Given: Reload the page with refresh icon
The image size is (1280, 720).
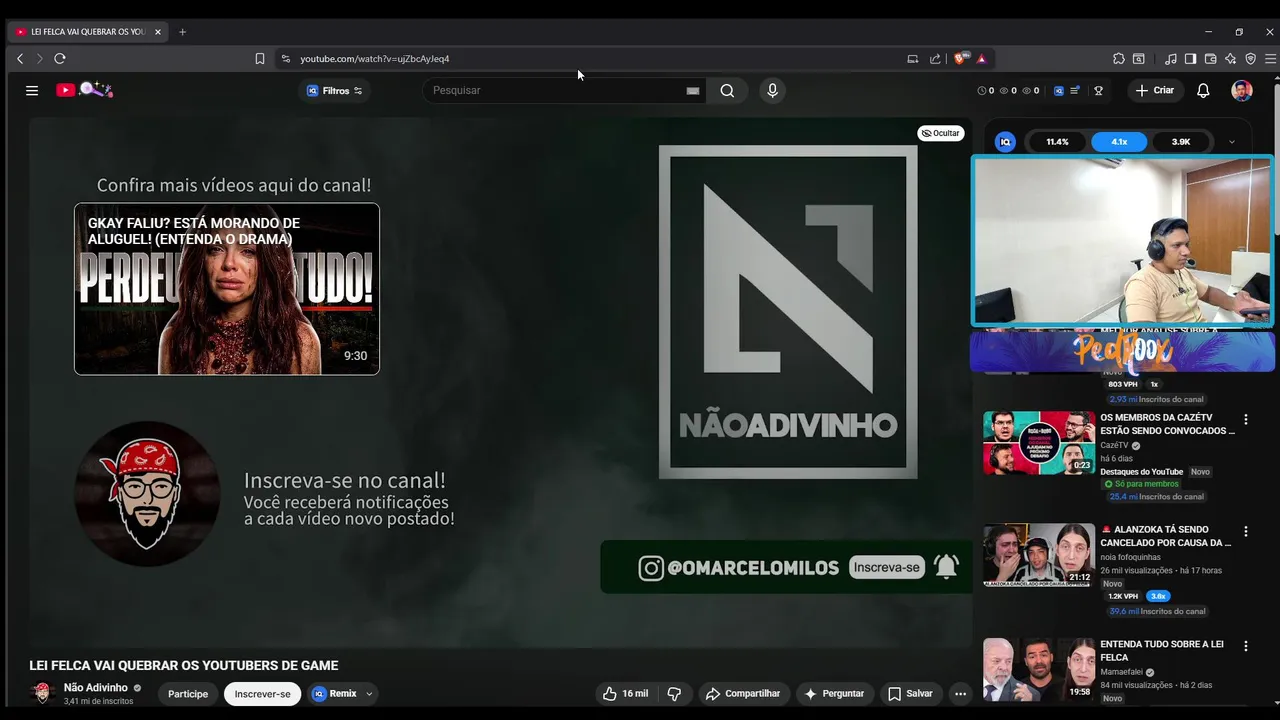Looking at the screenshot, I should (60, 59).
